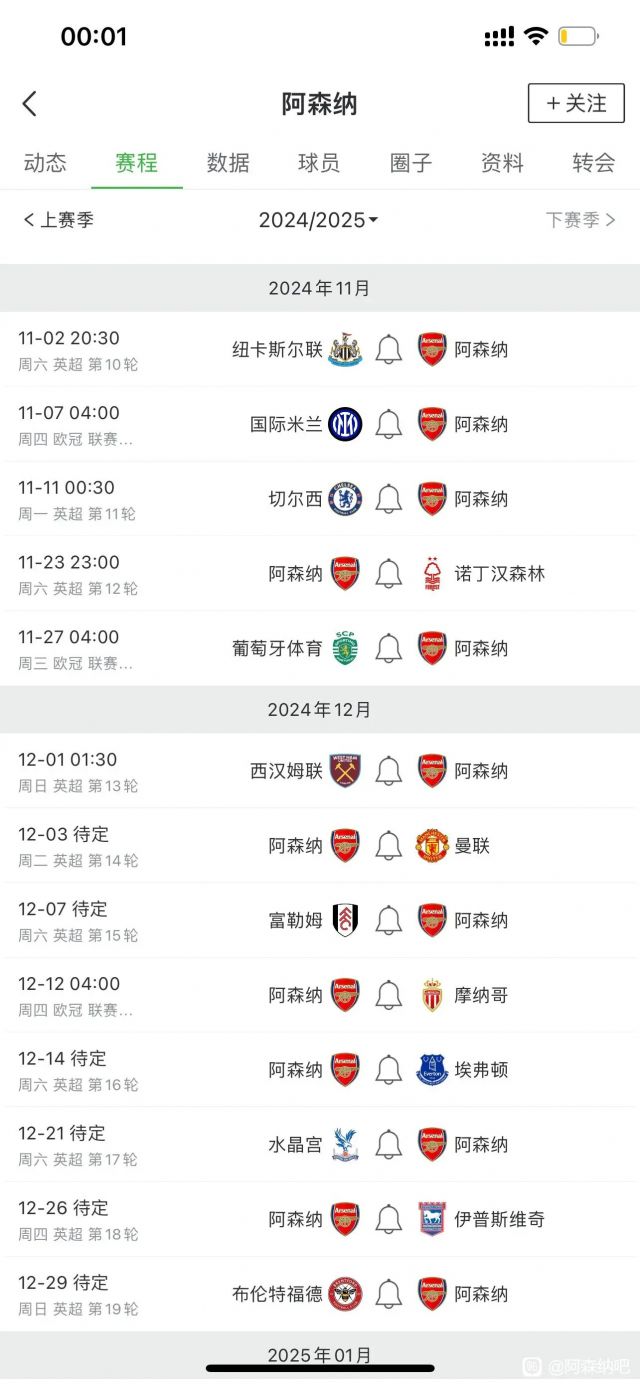Toggle bell for Crystal Palace match
The height and width of the screenshot is (1384, 640).
click(388, 1145)
